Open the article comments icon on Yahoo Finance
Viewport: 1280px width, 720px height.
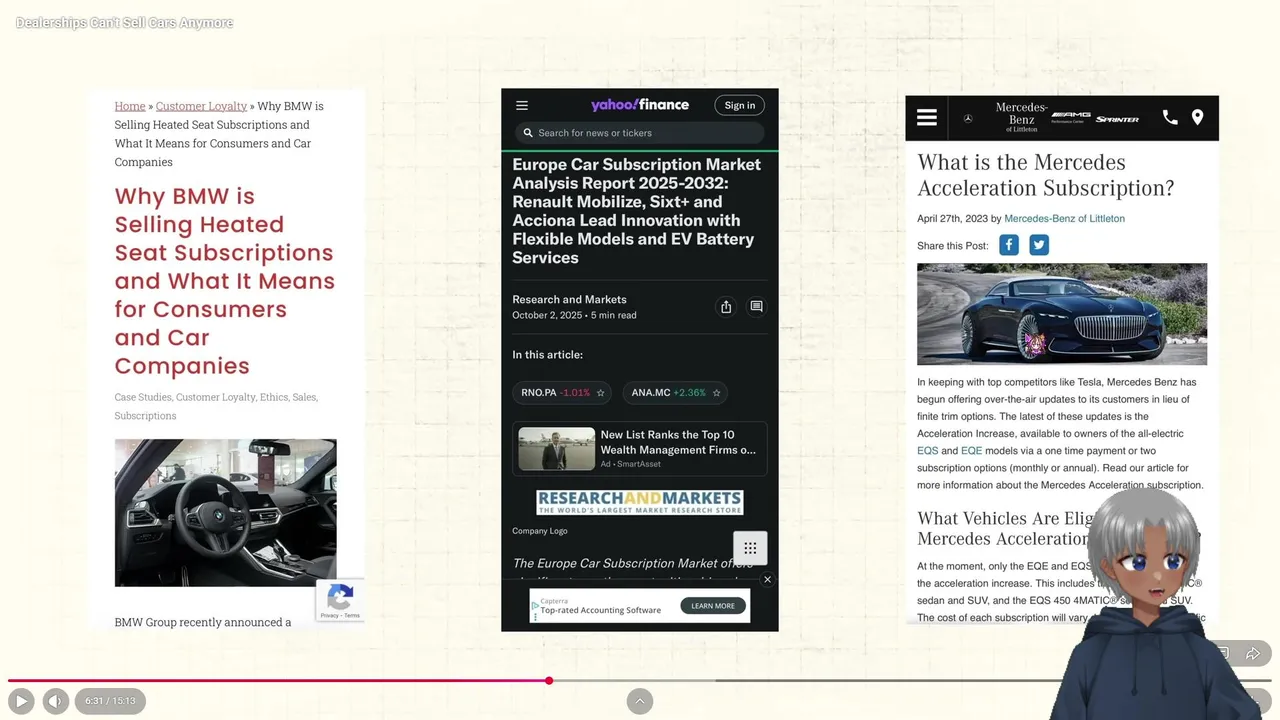point(756,307)
